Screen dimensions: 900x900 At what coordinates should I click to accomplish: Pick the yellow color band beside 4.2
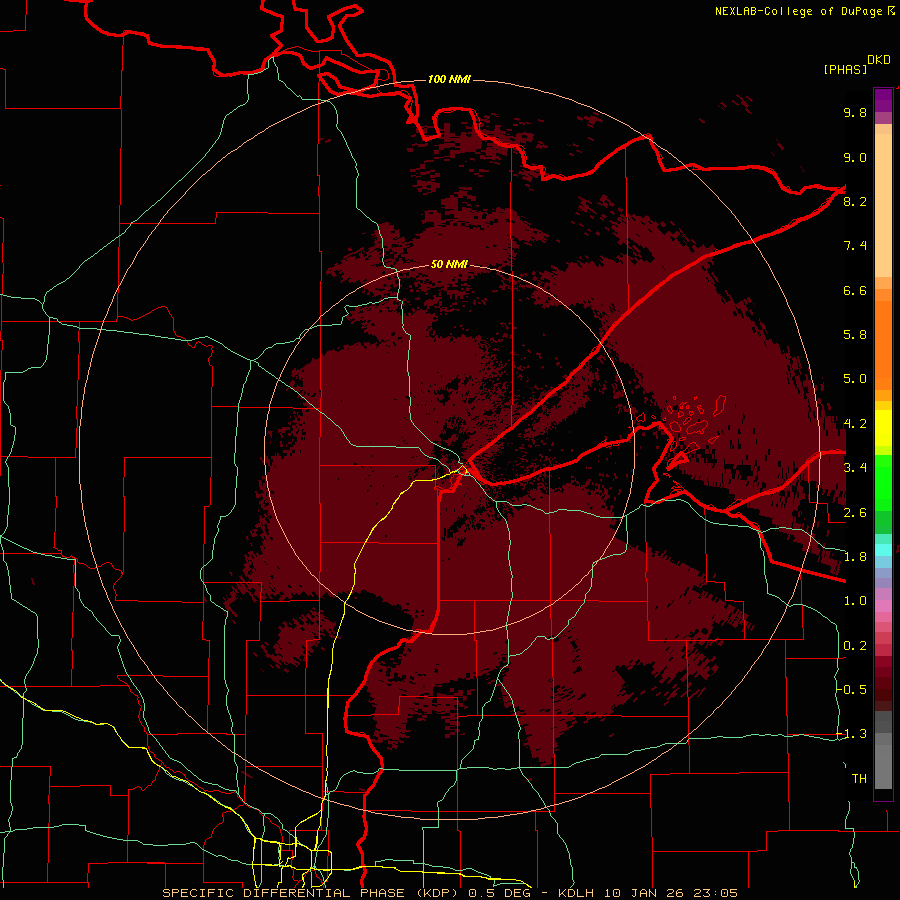[x=883, y=428]
